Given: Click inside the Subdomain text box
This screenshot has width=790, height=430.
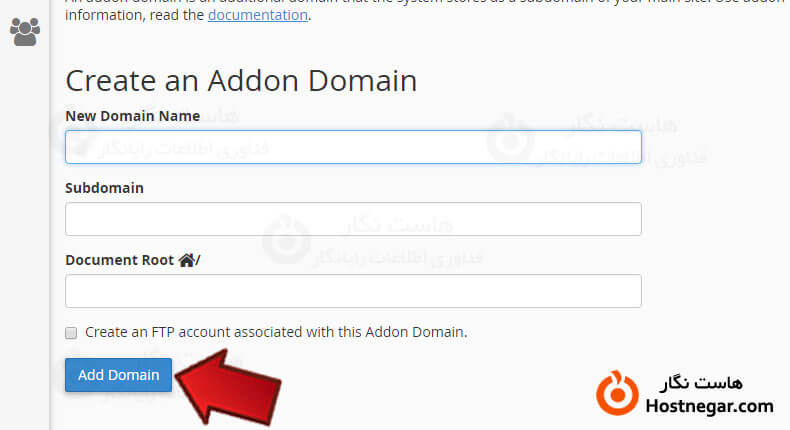Looking at the screenshot, I should pyautogui.click(x=353, y=219).
